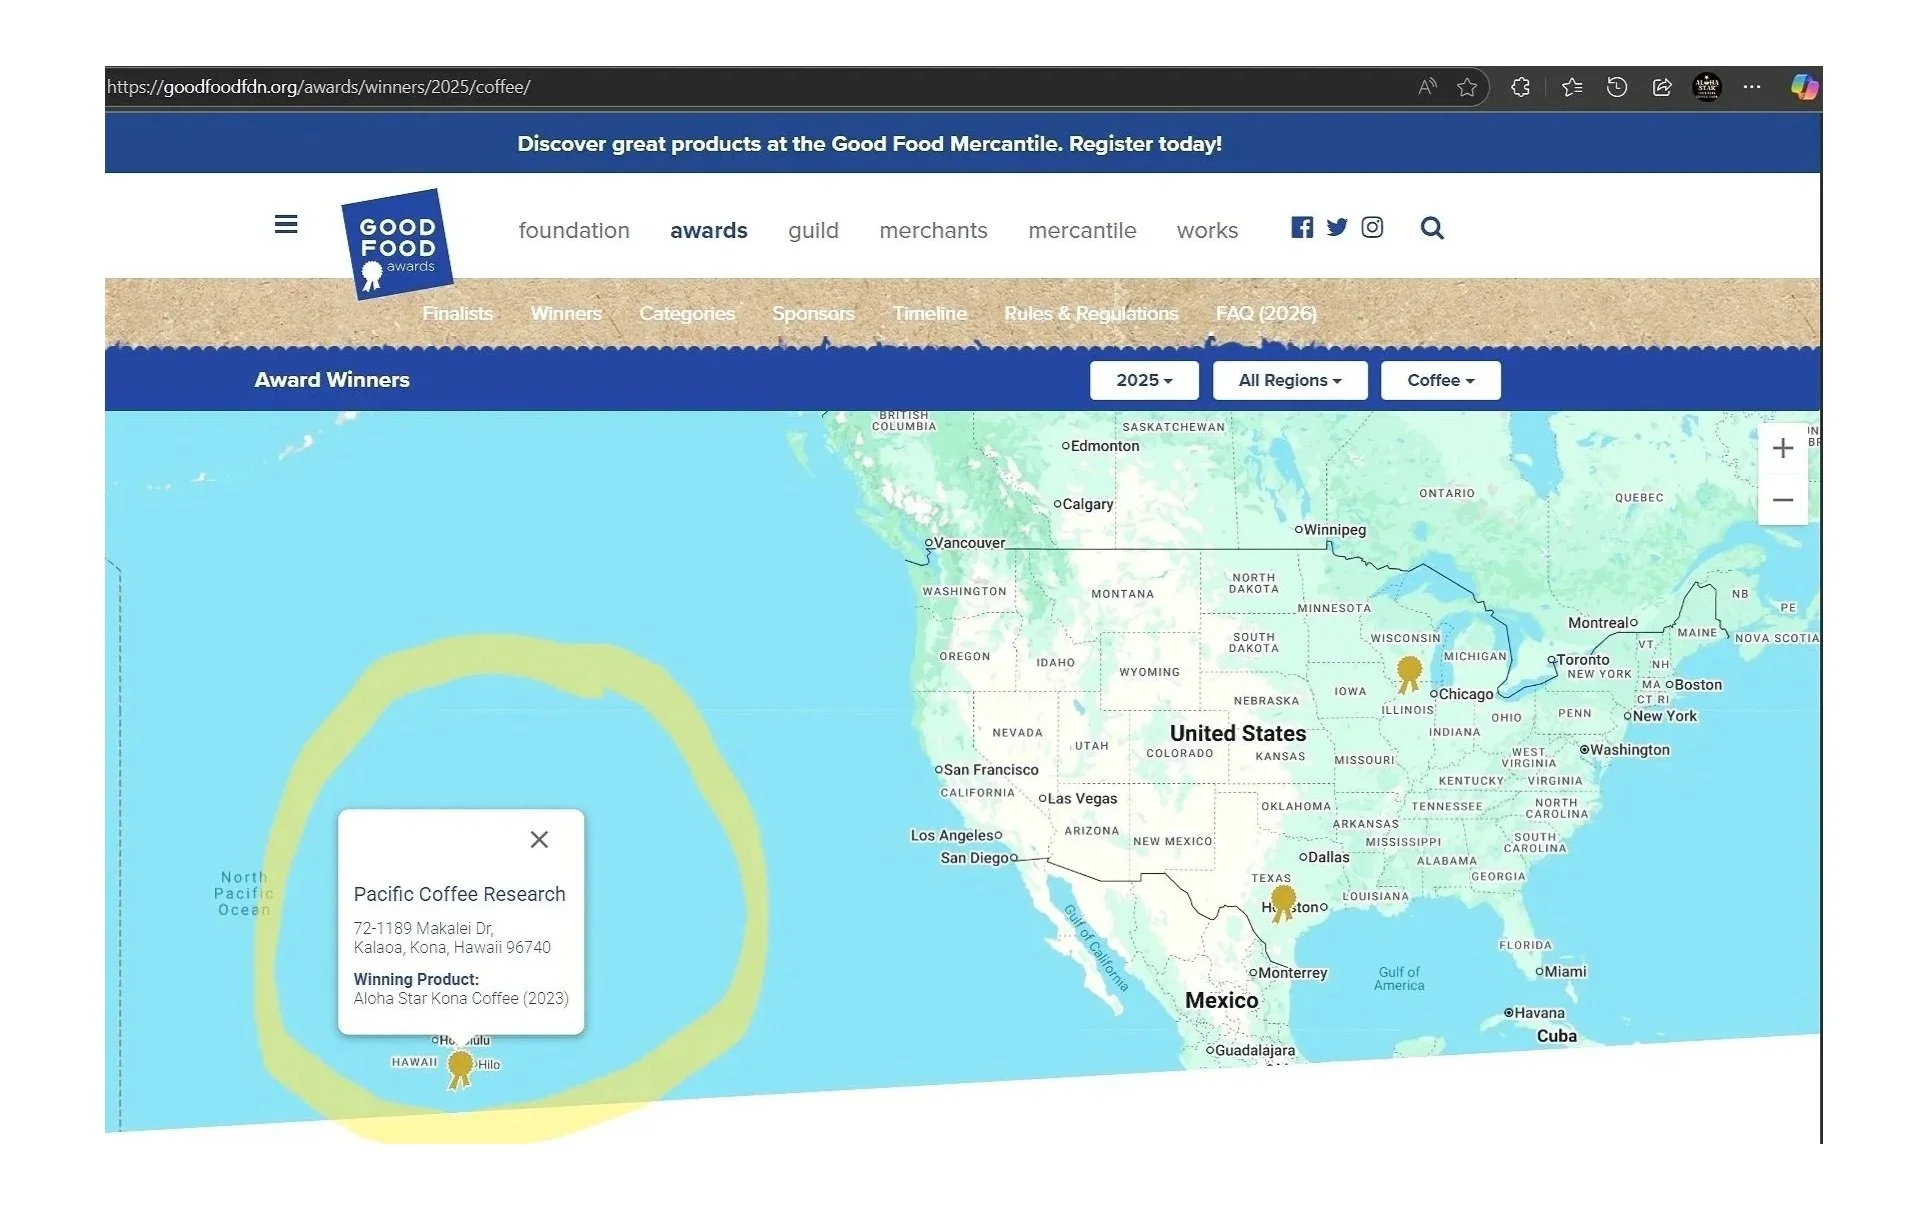
Task: Click the Pacific Coffee Research title
Action: pos(459,894)
